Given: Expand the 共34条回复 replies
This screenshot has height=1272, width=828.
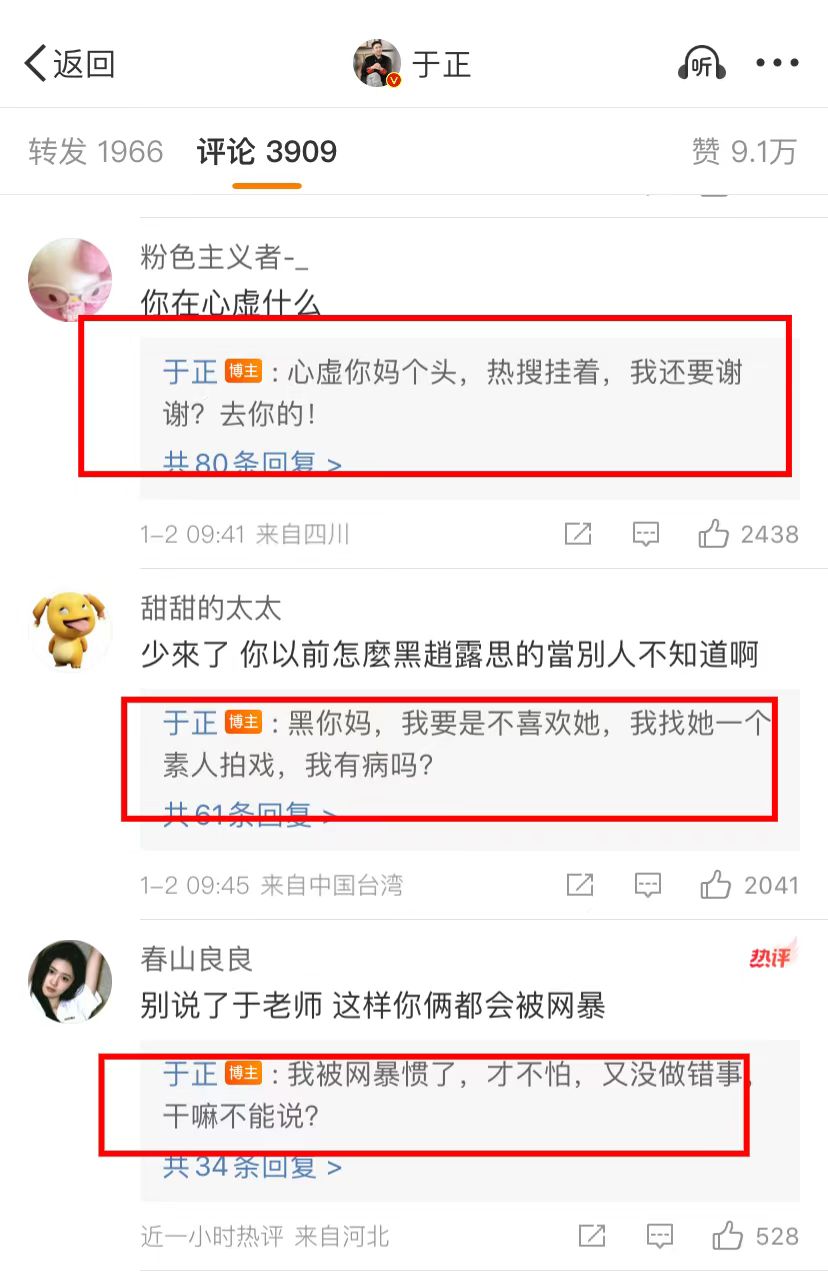Looking at the screenshot, I should (x=252, y=1167).
